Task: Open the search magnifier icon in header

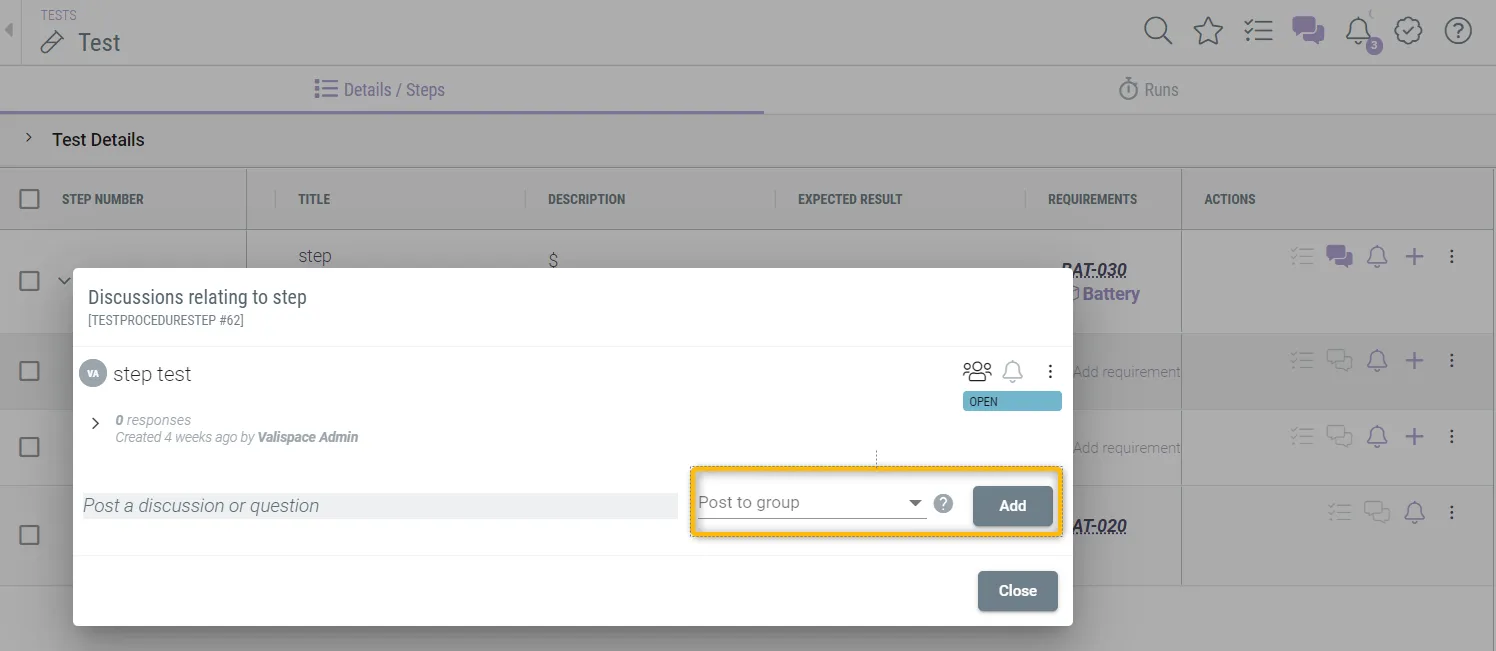Action: click(x=1157, y=31)
